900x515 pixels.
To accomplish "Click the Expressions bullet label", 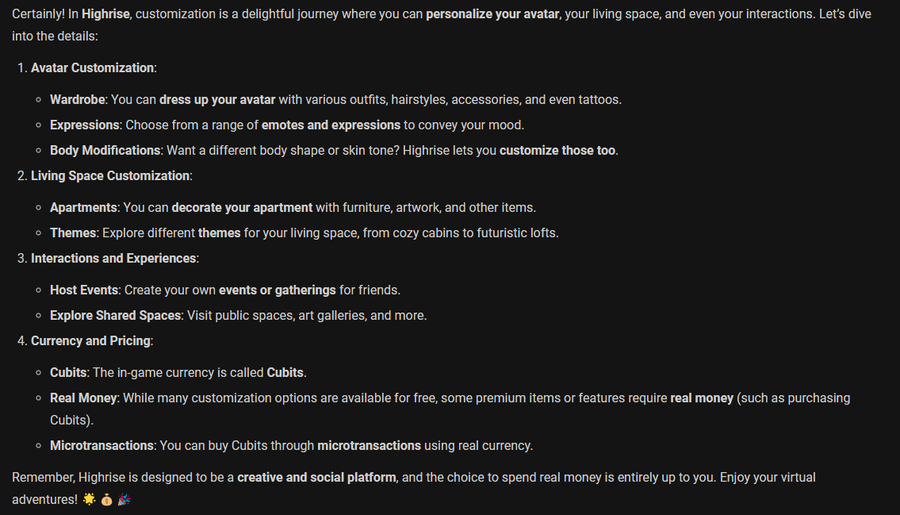I will point(84,125).
